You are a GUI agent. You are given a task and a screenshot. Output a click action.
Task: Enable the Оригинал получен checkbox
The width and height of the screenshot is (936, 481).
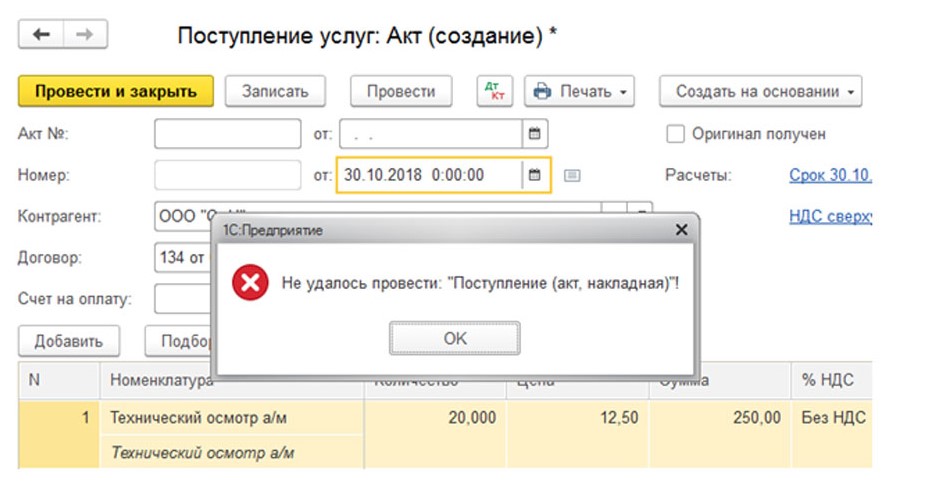pyautogui.click(x=675, y=134)
